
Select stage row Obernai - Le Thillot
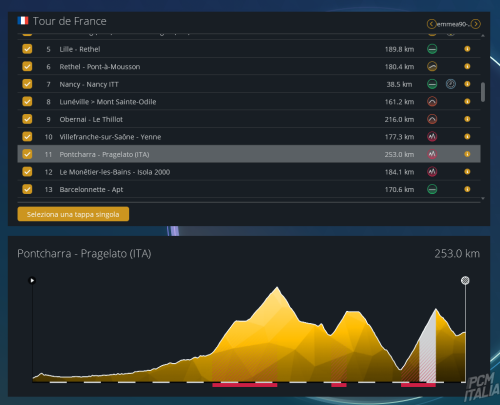tap(249, 119)
